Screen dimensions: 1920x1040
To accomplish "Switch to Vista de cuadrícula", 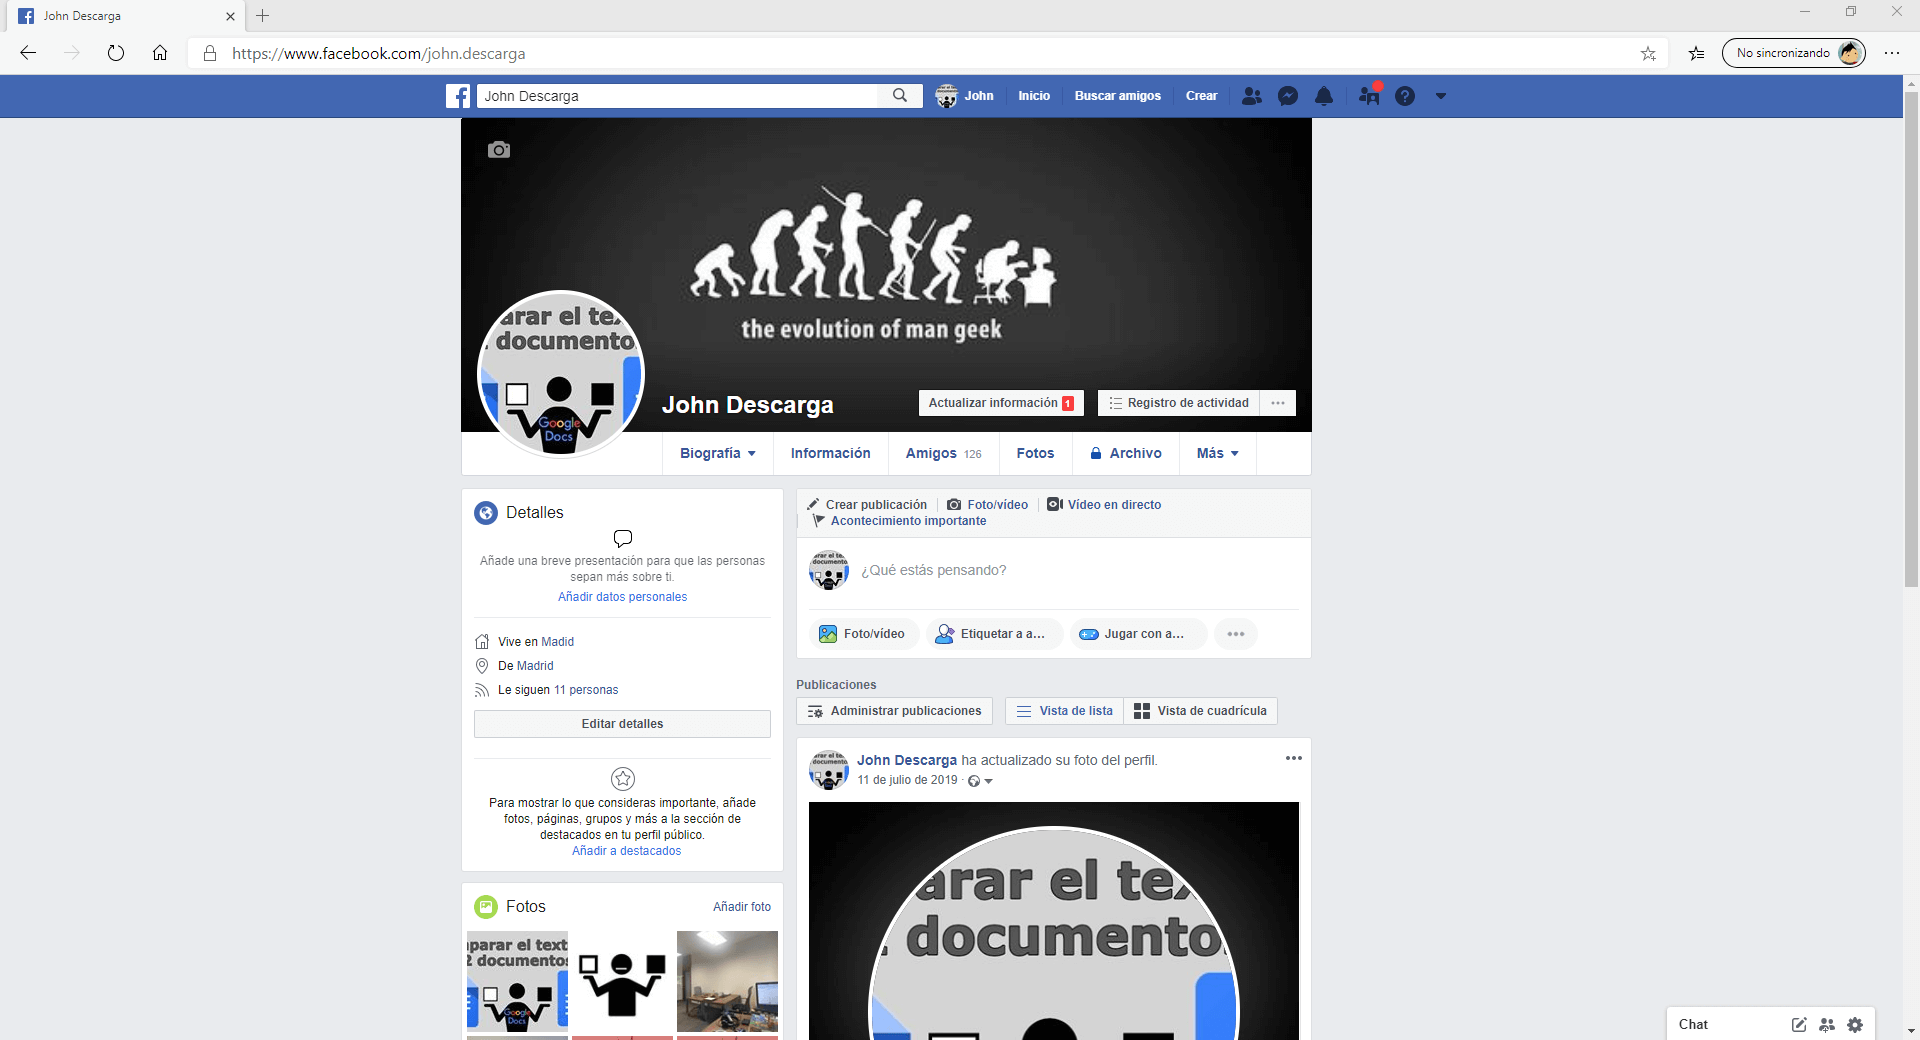I will pos(1200,711).
